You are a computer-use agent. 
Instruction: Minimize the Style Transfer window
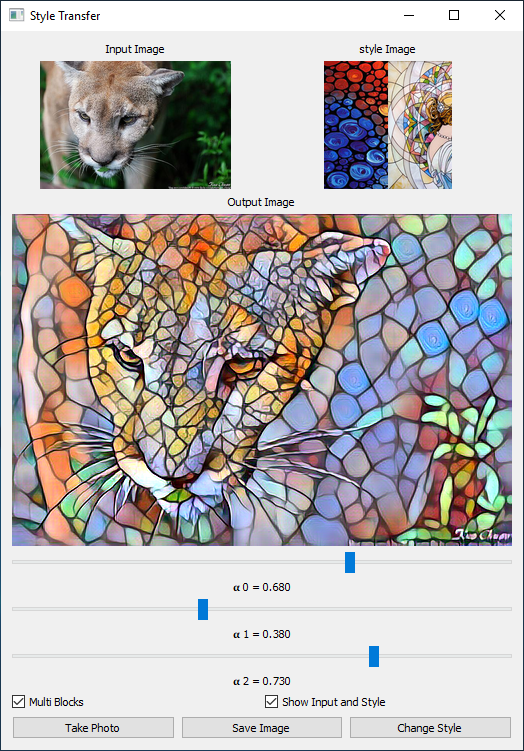pyautogui.click(x=409, y=15)
